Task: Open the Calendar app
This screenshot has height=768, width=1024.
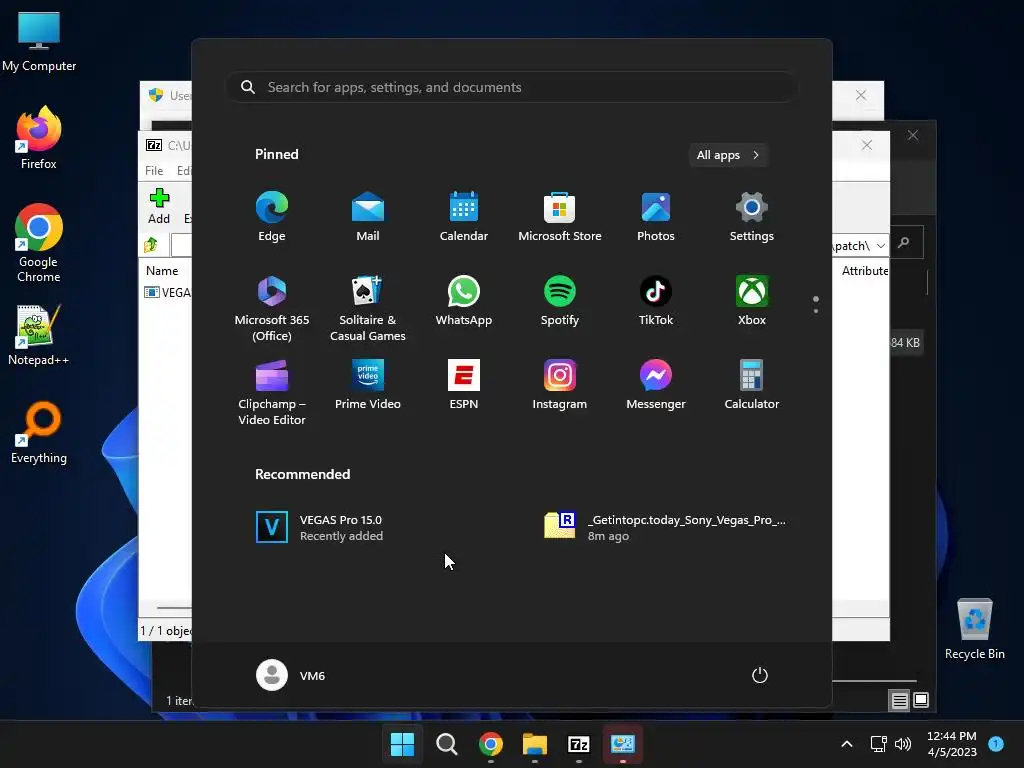Action: 464,217
